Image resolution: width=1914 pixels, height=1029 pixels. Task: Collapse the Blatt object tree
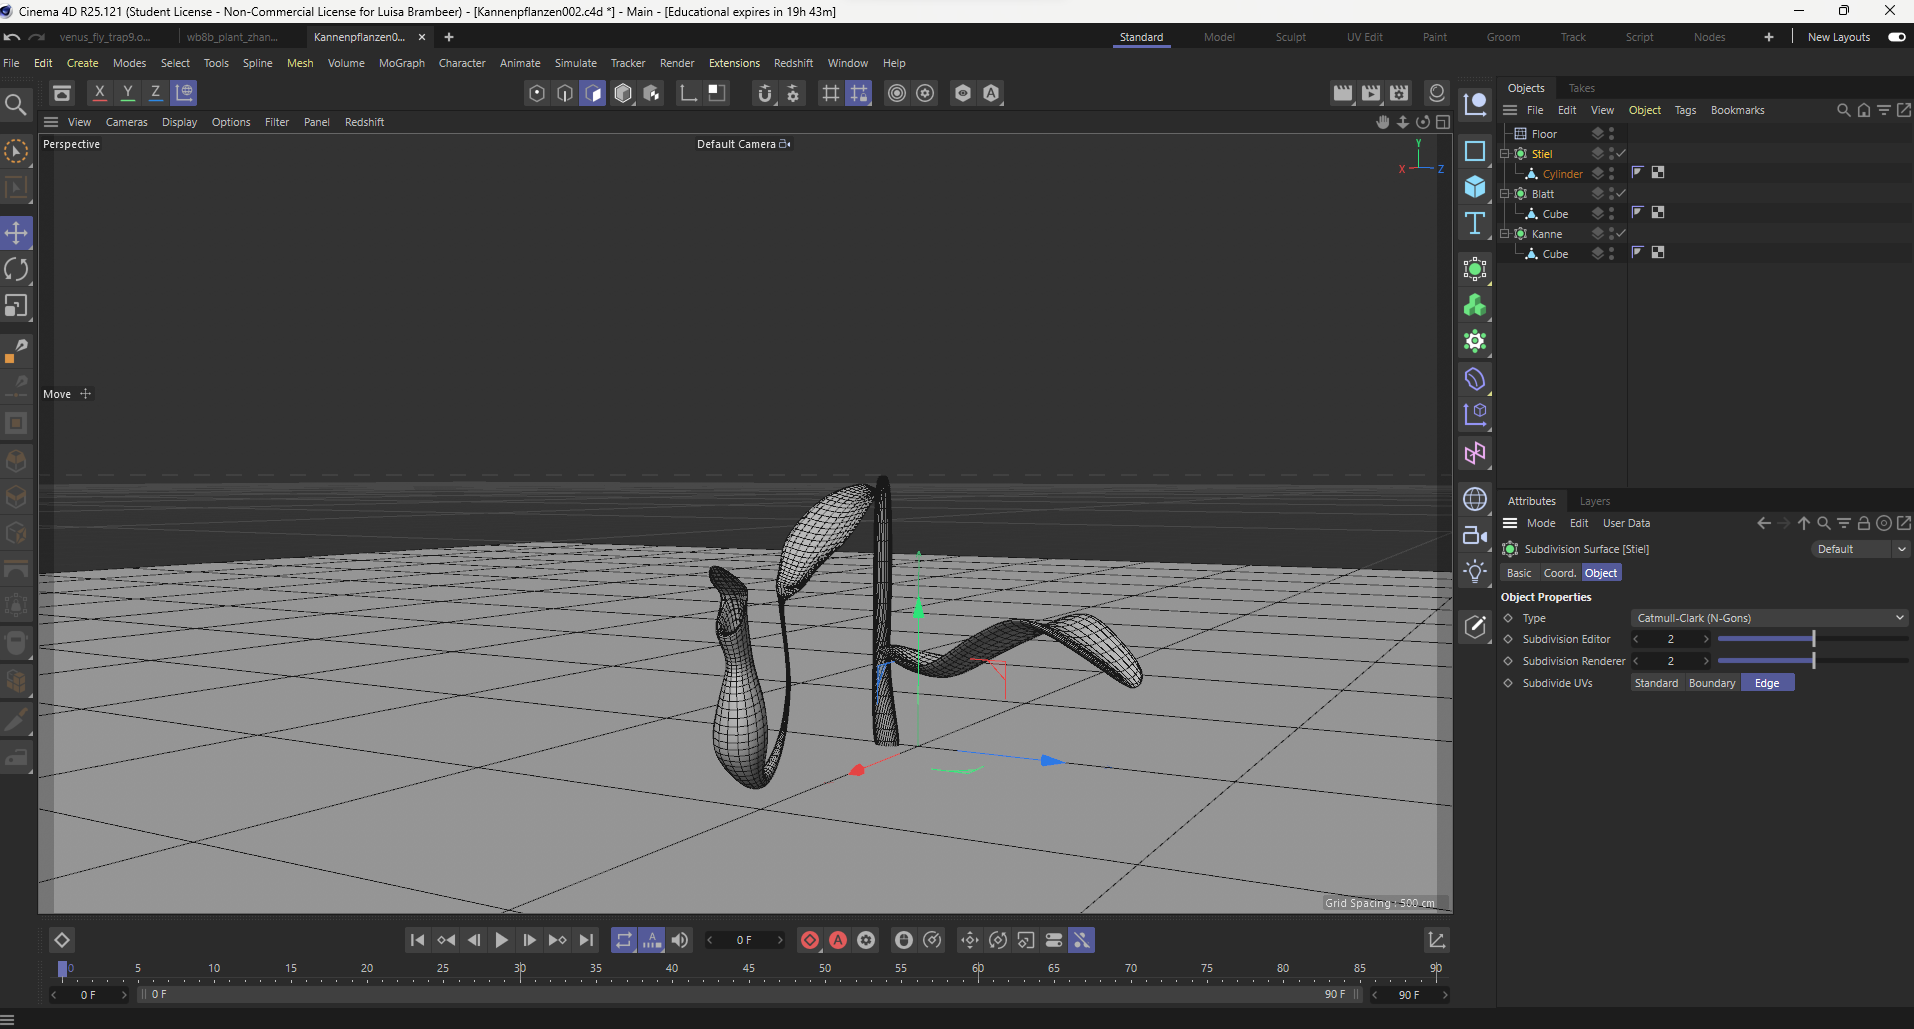coord(1505,194)
